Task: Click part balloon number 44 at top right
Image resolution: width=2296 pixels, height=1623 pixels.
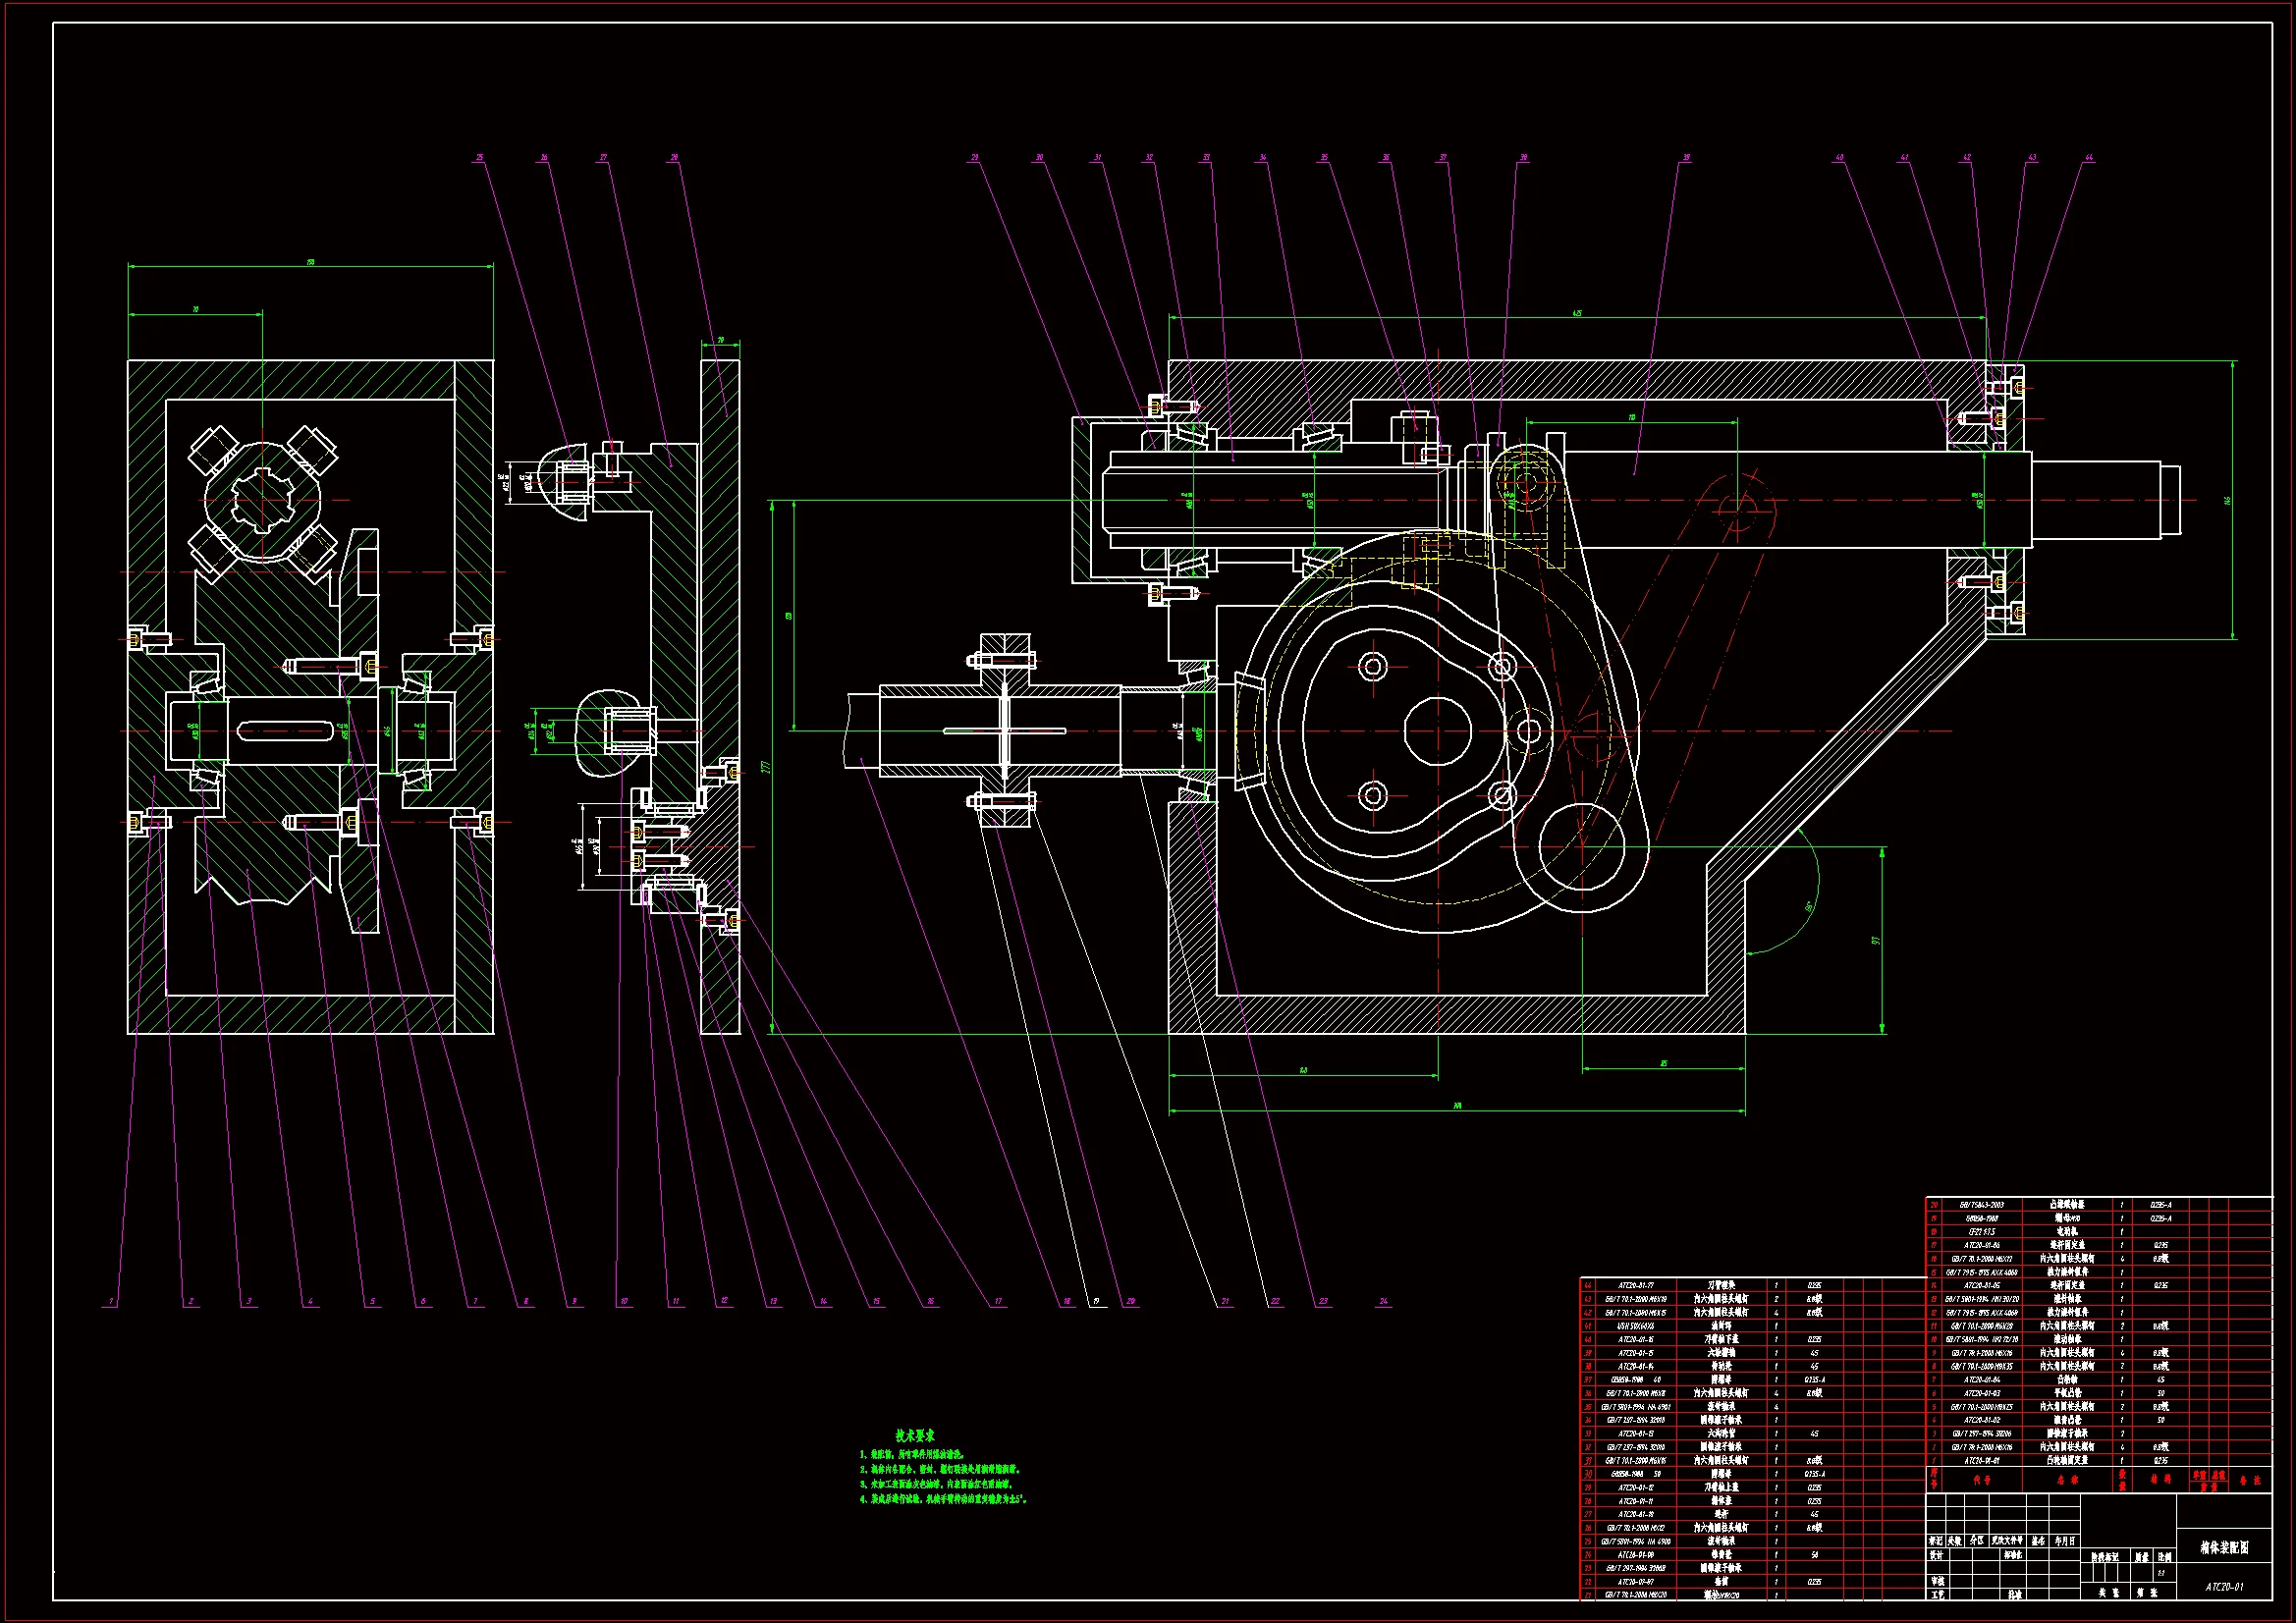Action: click(2089, 158)
